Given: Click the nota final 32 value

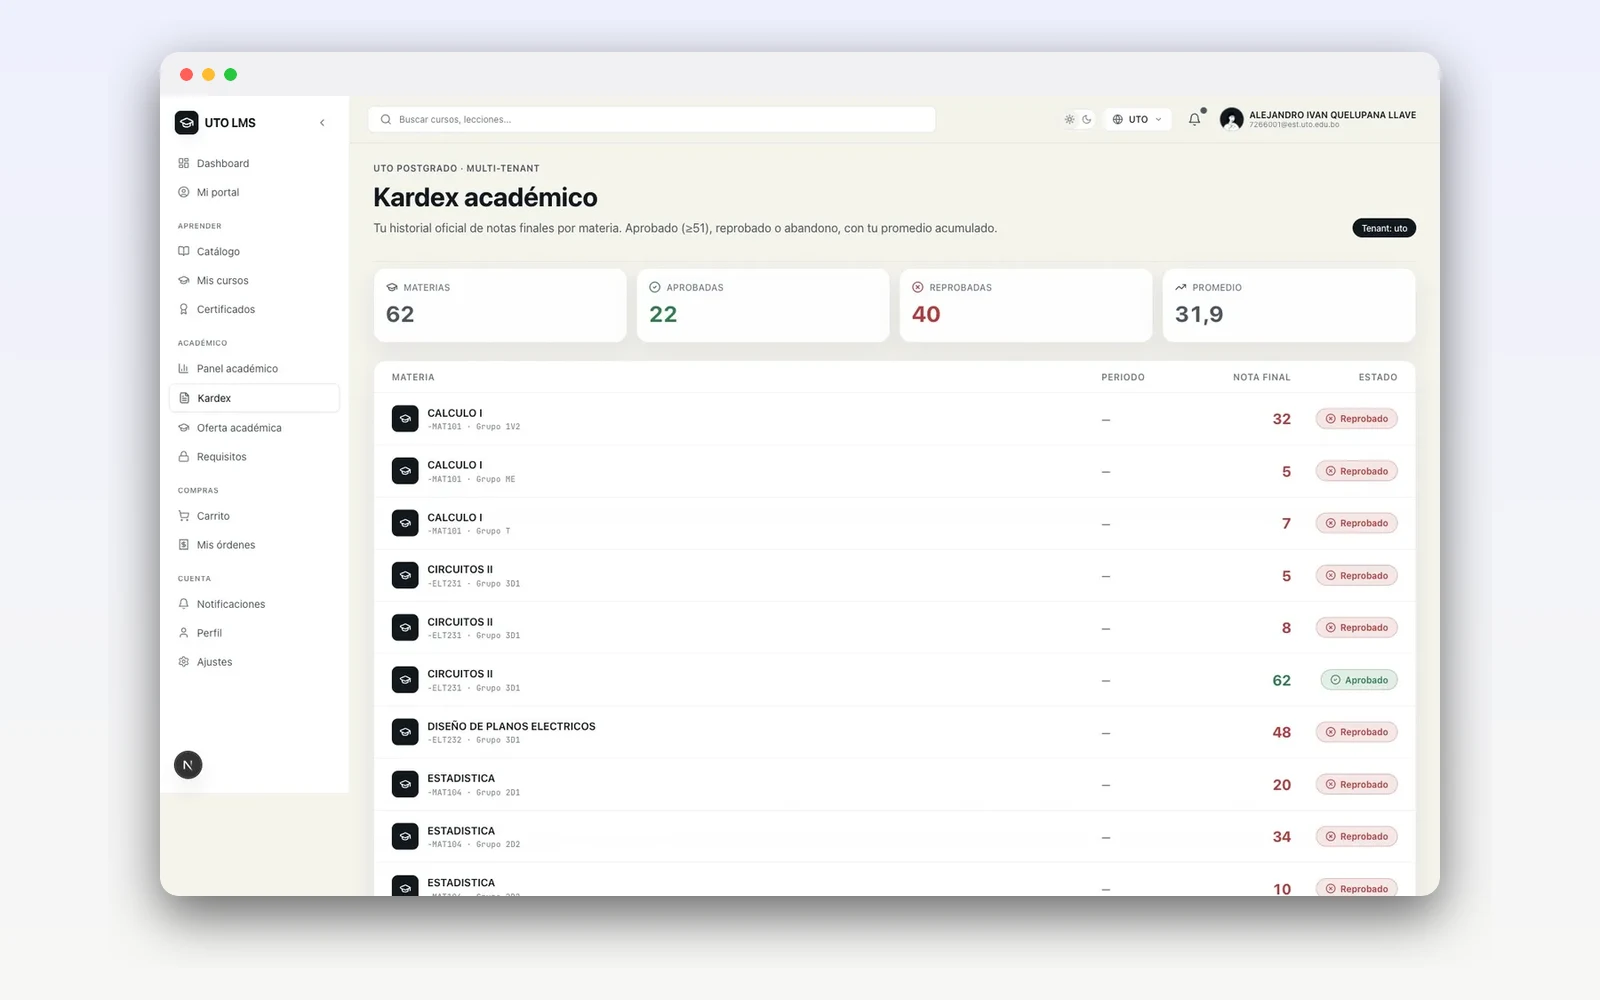Looking at the screenshot, I should [x=1281, y=419].
